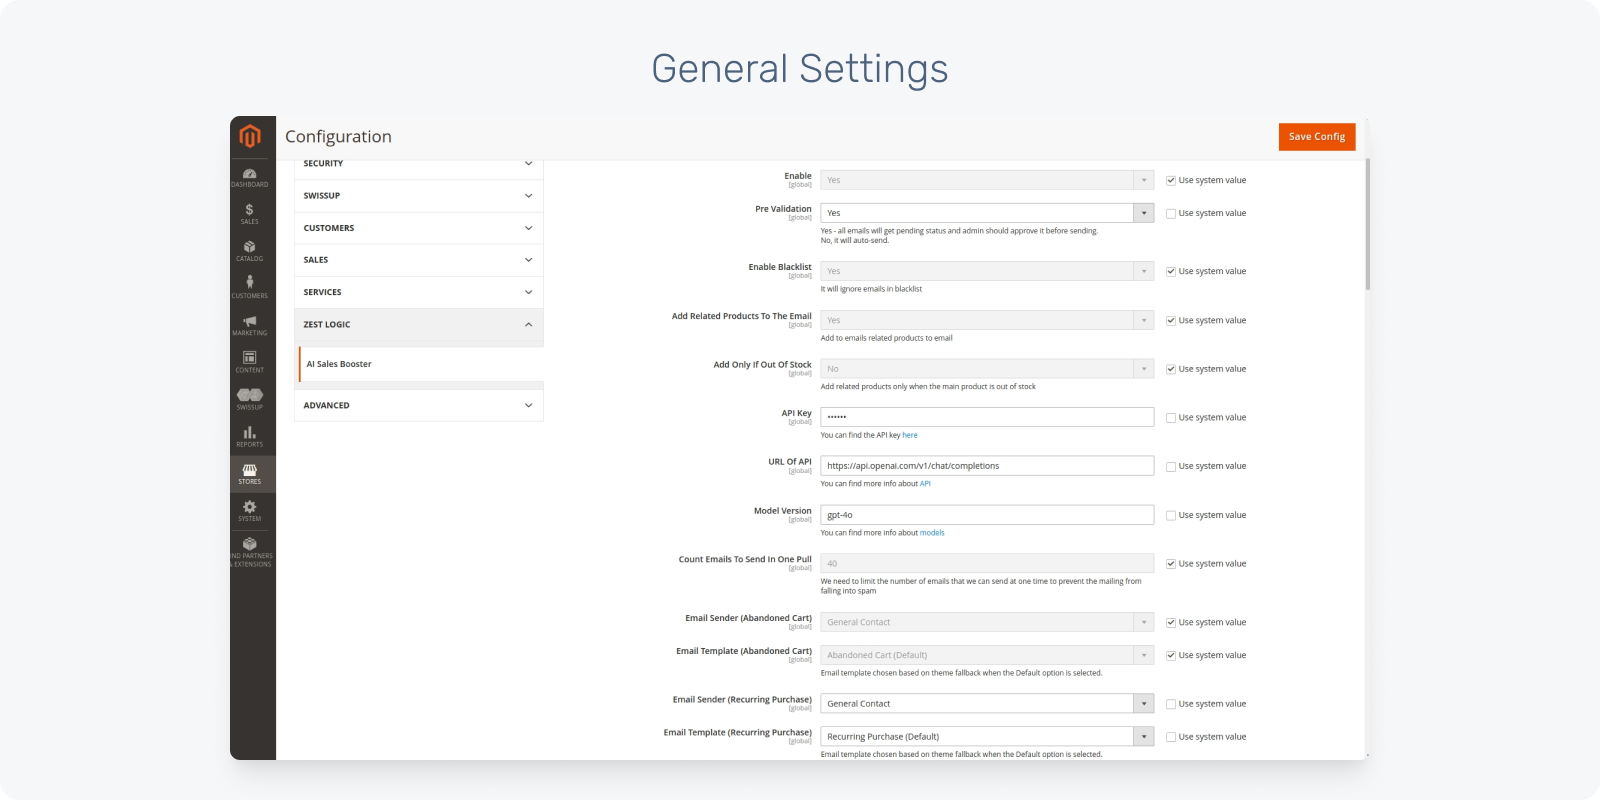Open the Marketing megaphone icon
This screenshot has width=1600, height=800.
coord(250,325)
